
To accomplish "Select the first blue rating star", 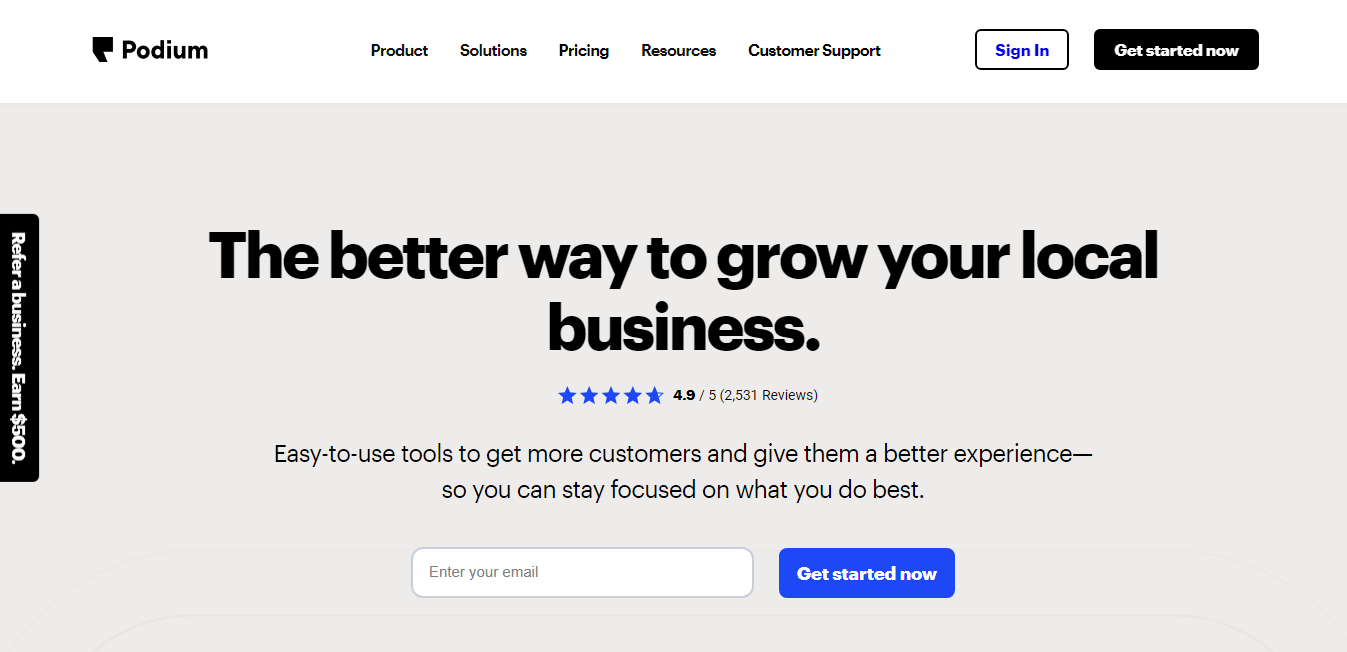I will click(x=568, y=395).
